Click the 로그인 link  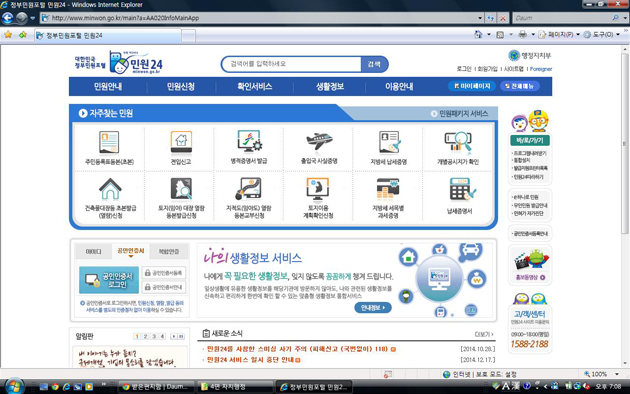[x=464, y=69]
